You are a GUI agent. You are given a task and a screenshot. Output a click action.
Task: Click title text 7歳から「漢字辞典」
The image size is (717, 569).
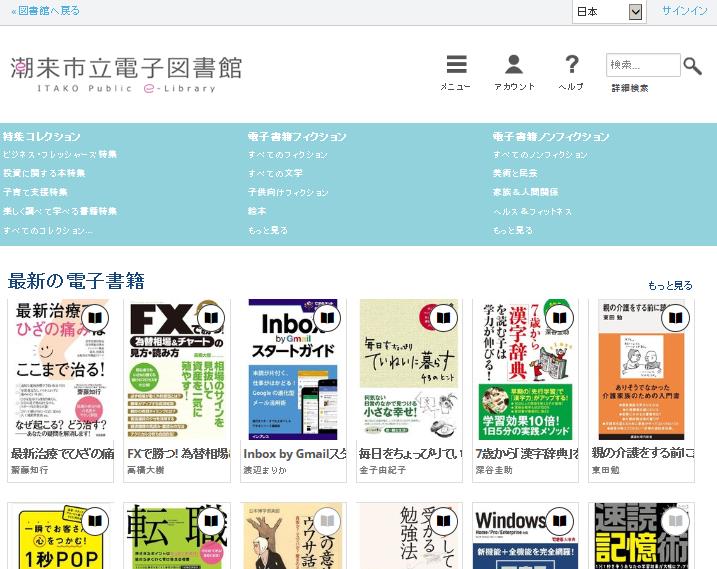527,453
